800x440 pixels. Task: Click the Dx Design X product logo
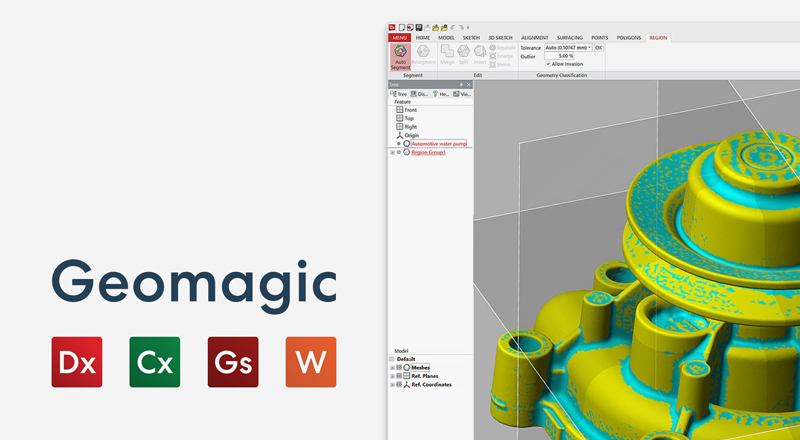point(77,362)
